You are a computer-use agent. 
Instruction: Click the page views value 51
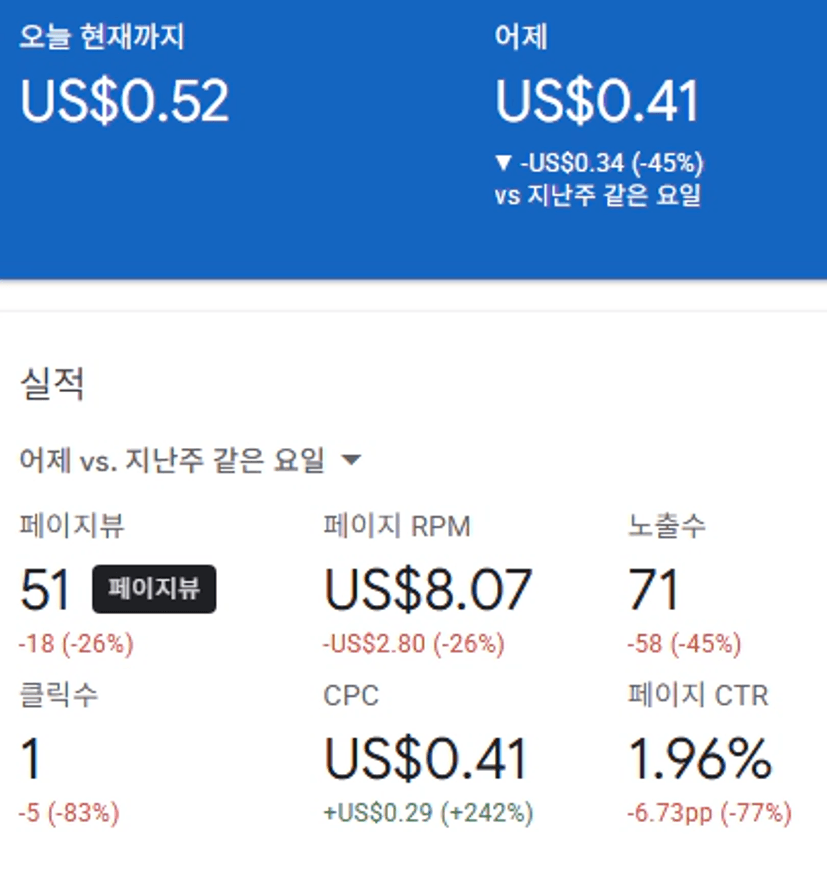click(45, 590)
